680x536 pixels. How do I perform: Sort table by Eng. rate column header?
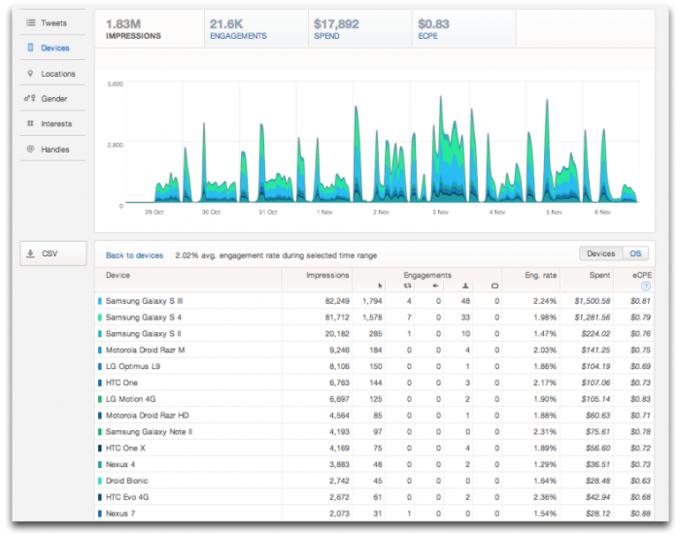541,275
